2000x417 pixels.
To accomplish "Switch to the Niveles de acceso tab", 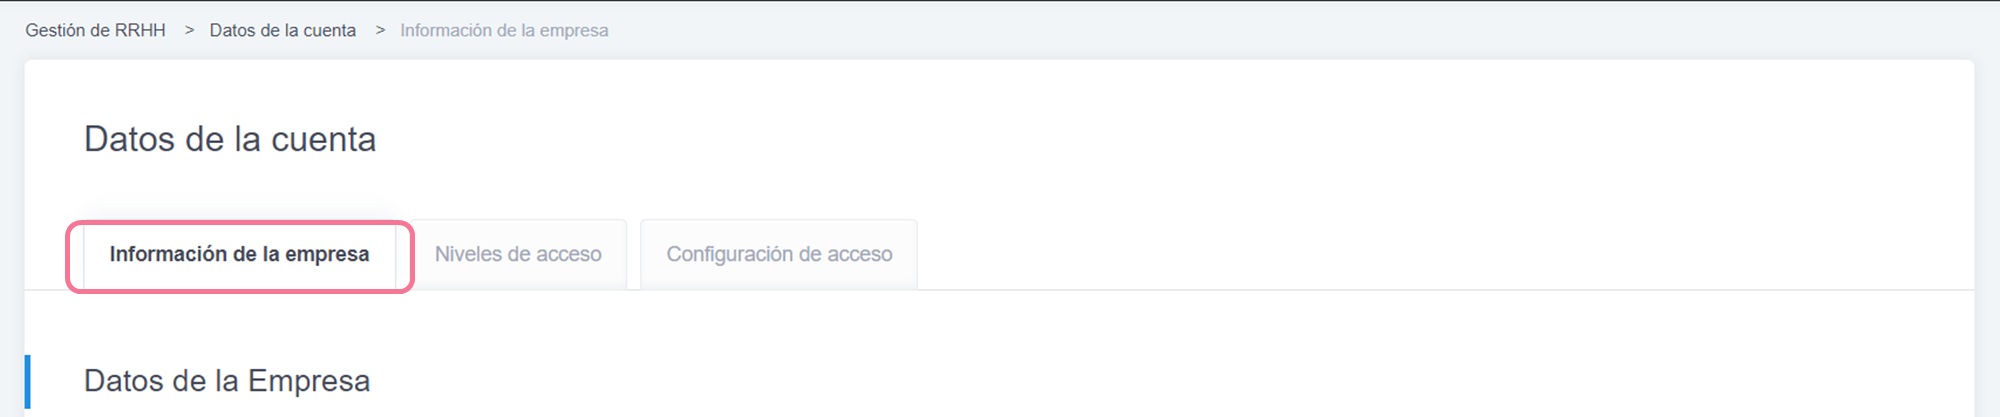I will pos(518,255).
